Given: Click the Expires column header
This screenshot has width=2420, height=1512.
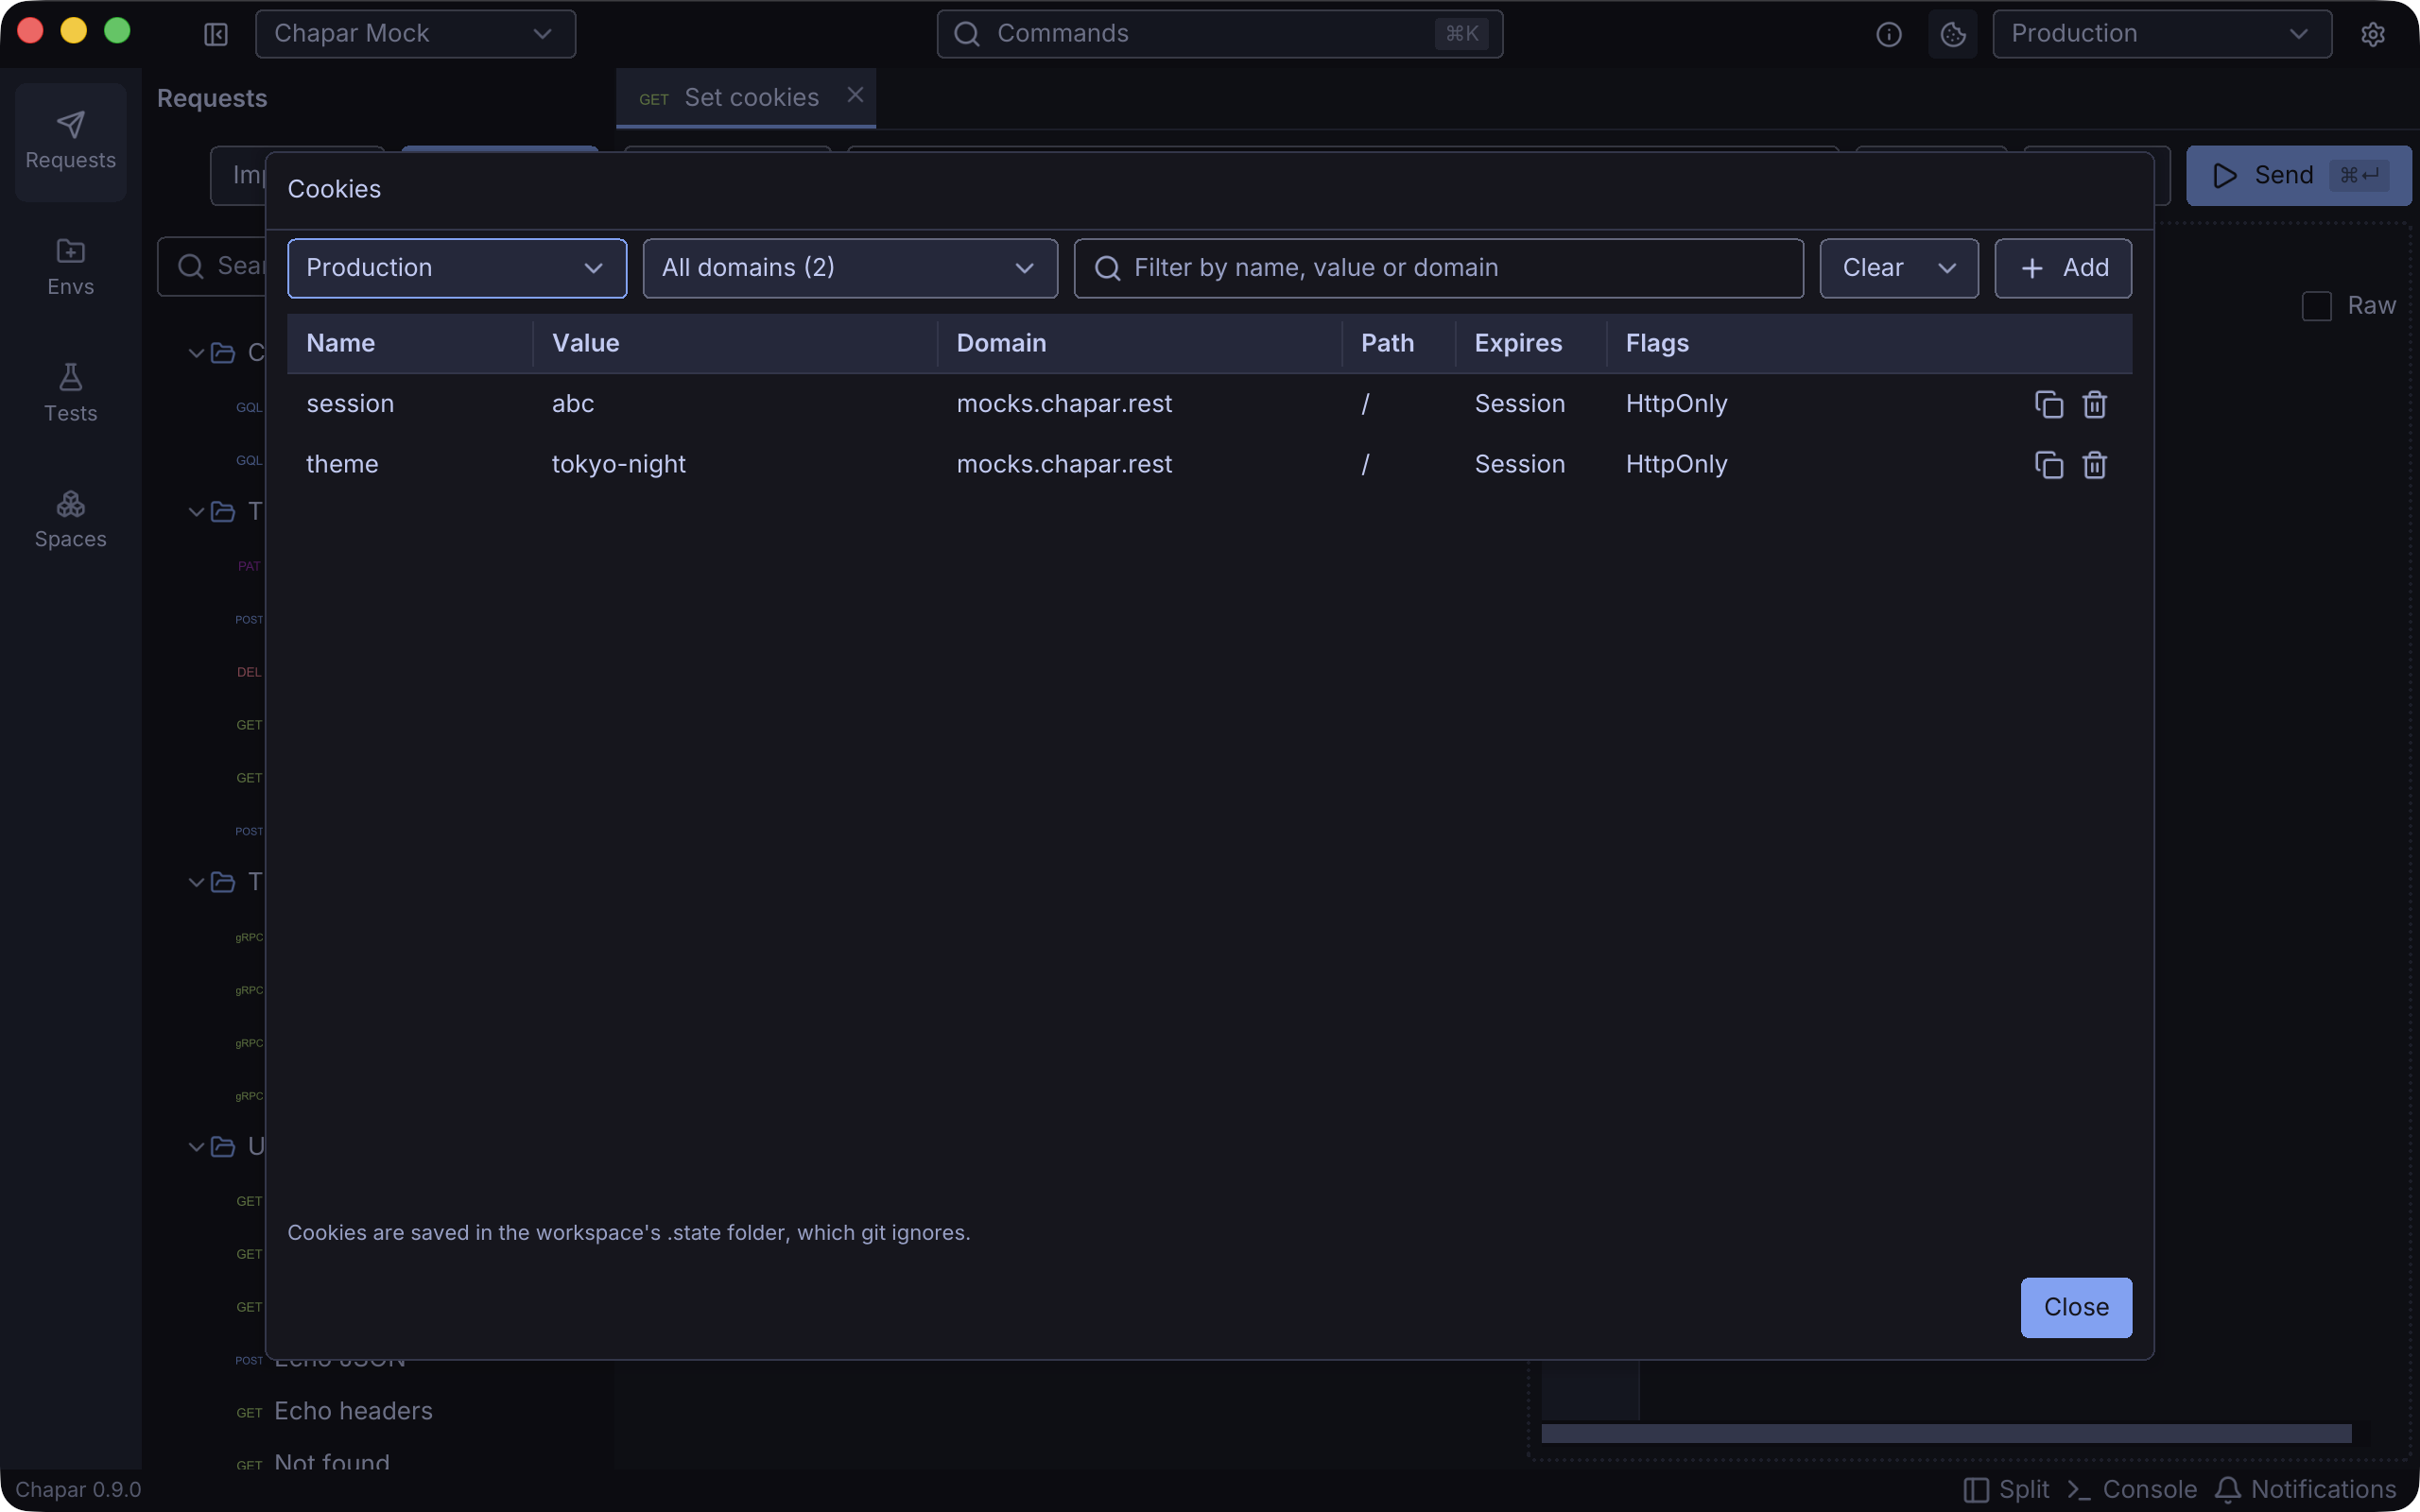Looking at the screenshot, I should pyautogui.click(x=1518, y=343).
